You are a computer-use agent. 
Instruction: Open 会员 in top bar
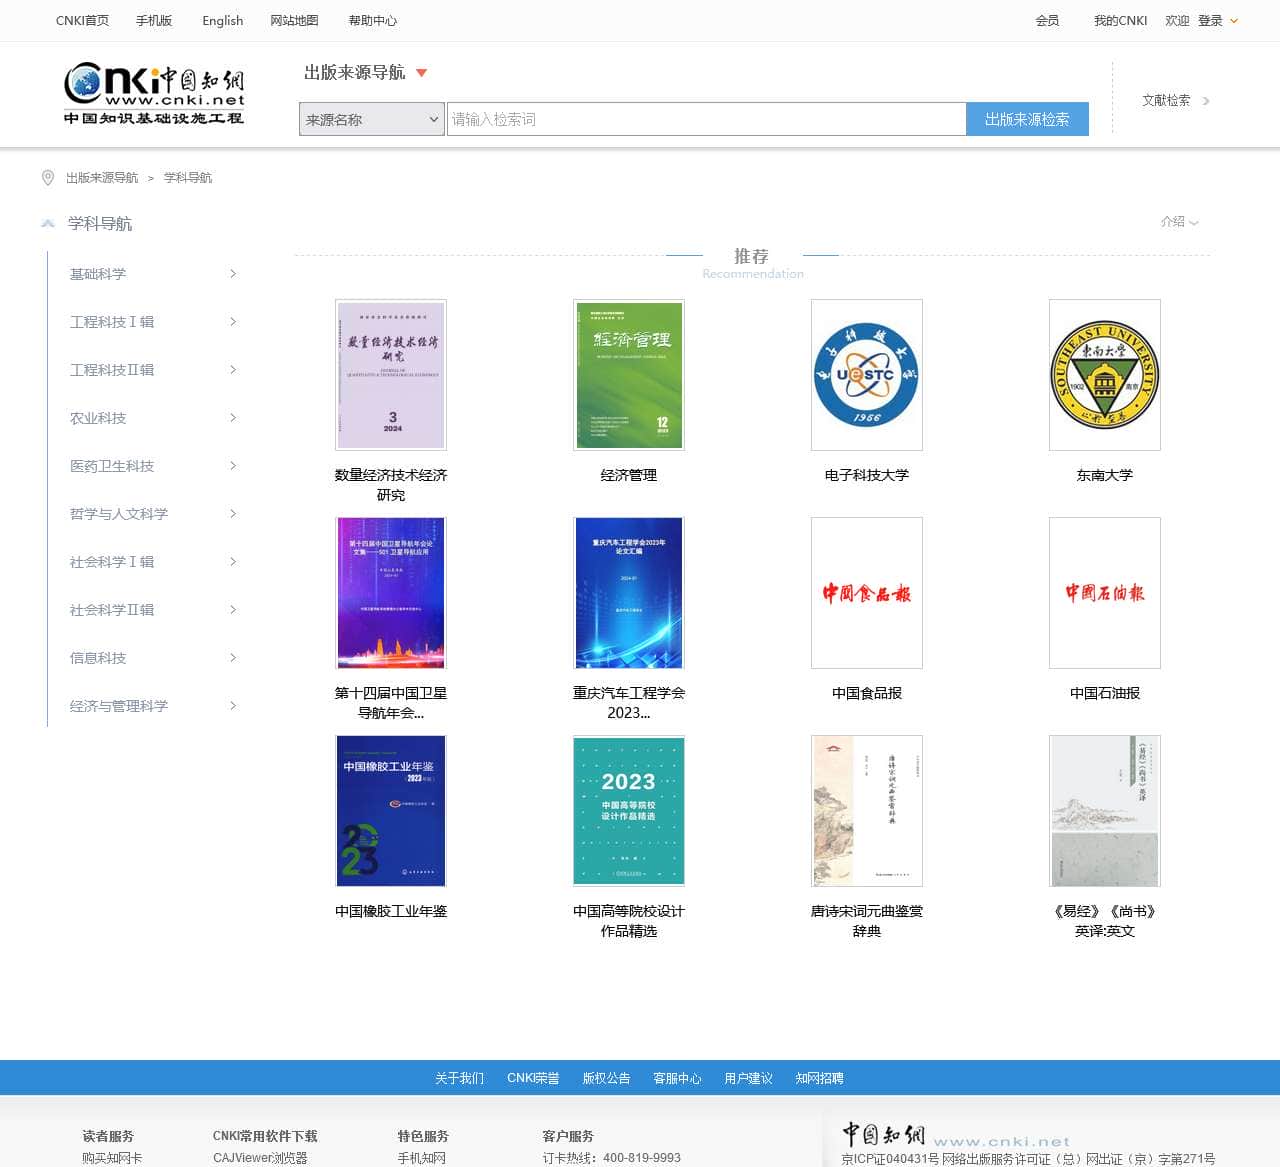pos(1047,20)
